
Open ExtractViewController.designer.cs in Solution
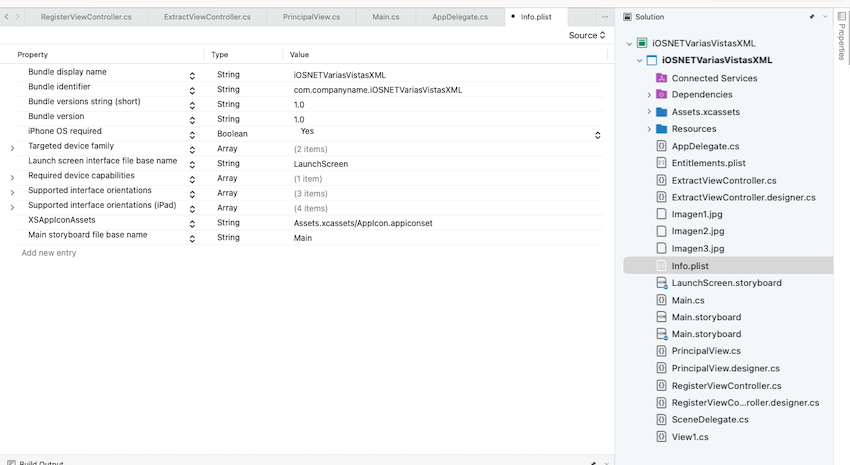point(744,197)
